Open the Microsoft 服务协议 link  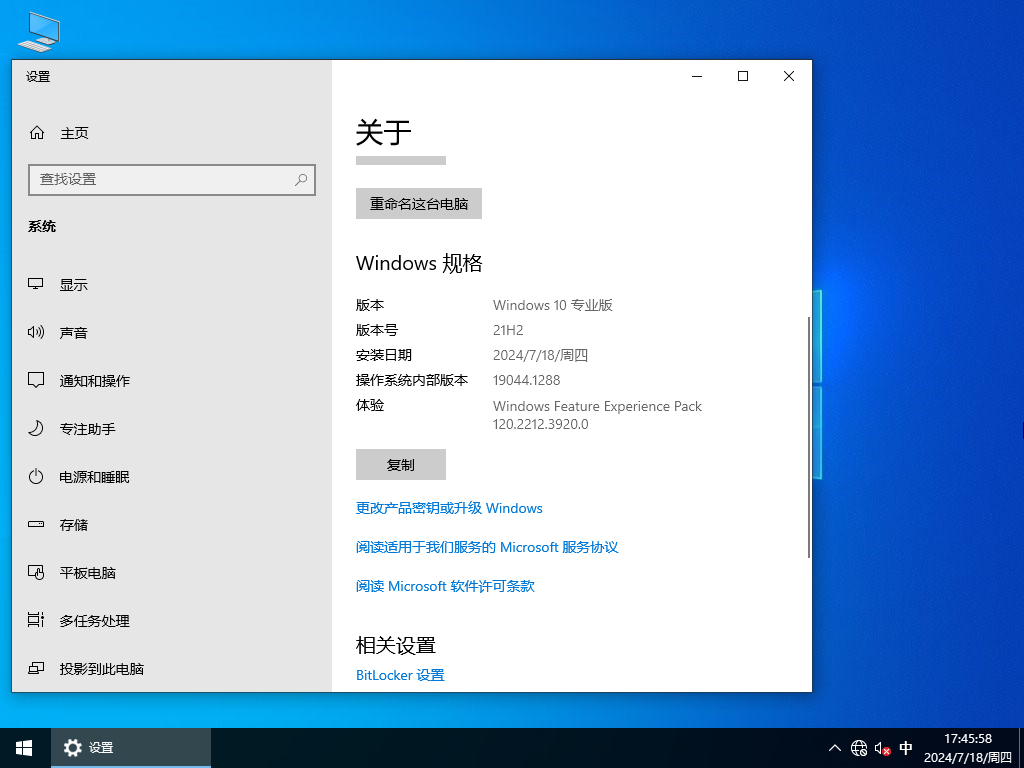point(486,547)
